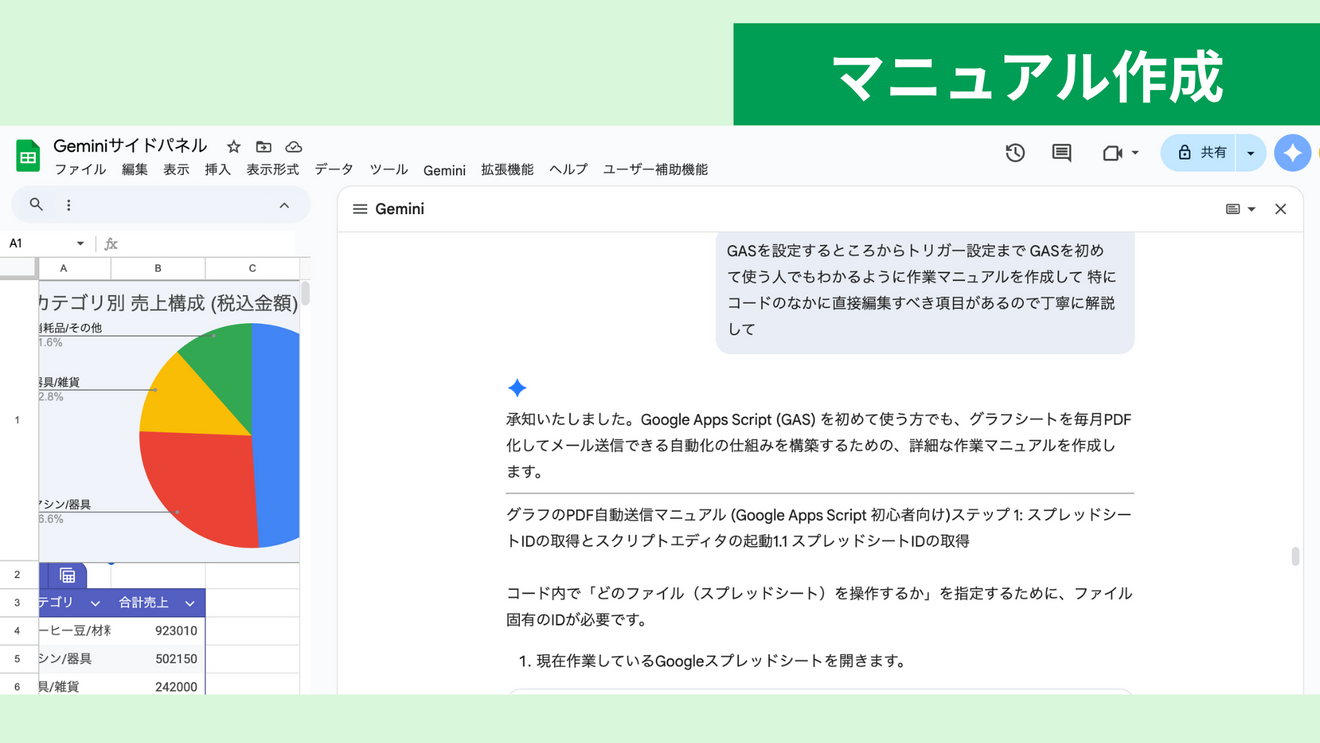
Task: Open version history clock icon
Action: pos(1015,153)
